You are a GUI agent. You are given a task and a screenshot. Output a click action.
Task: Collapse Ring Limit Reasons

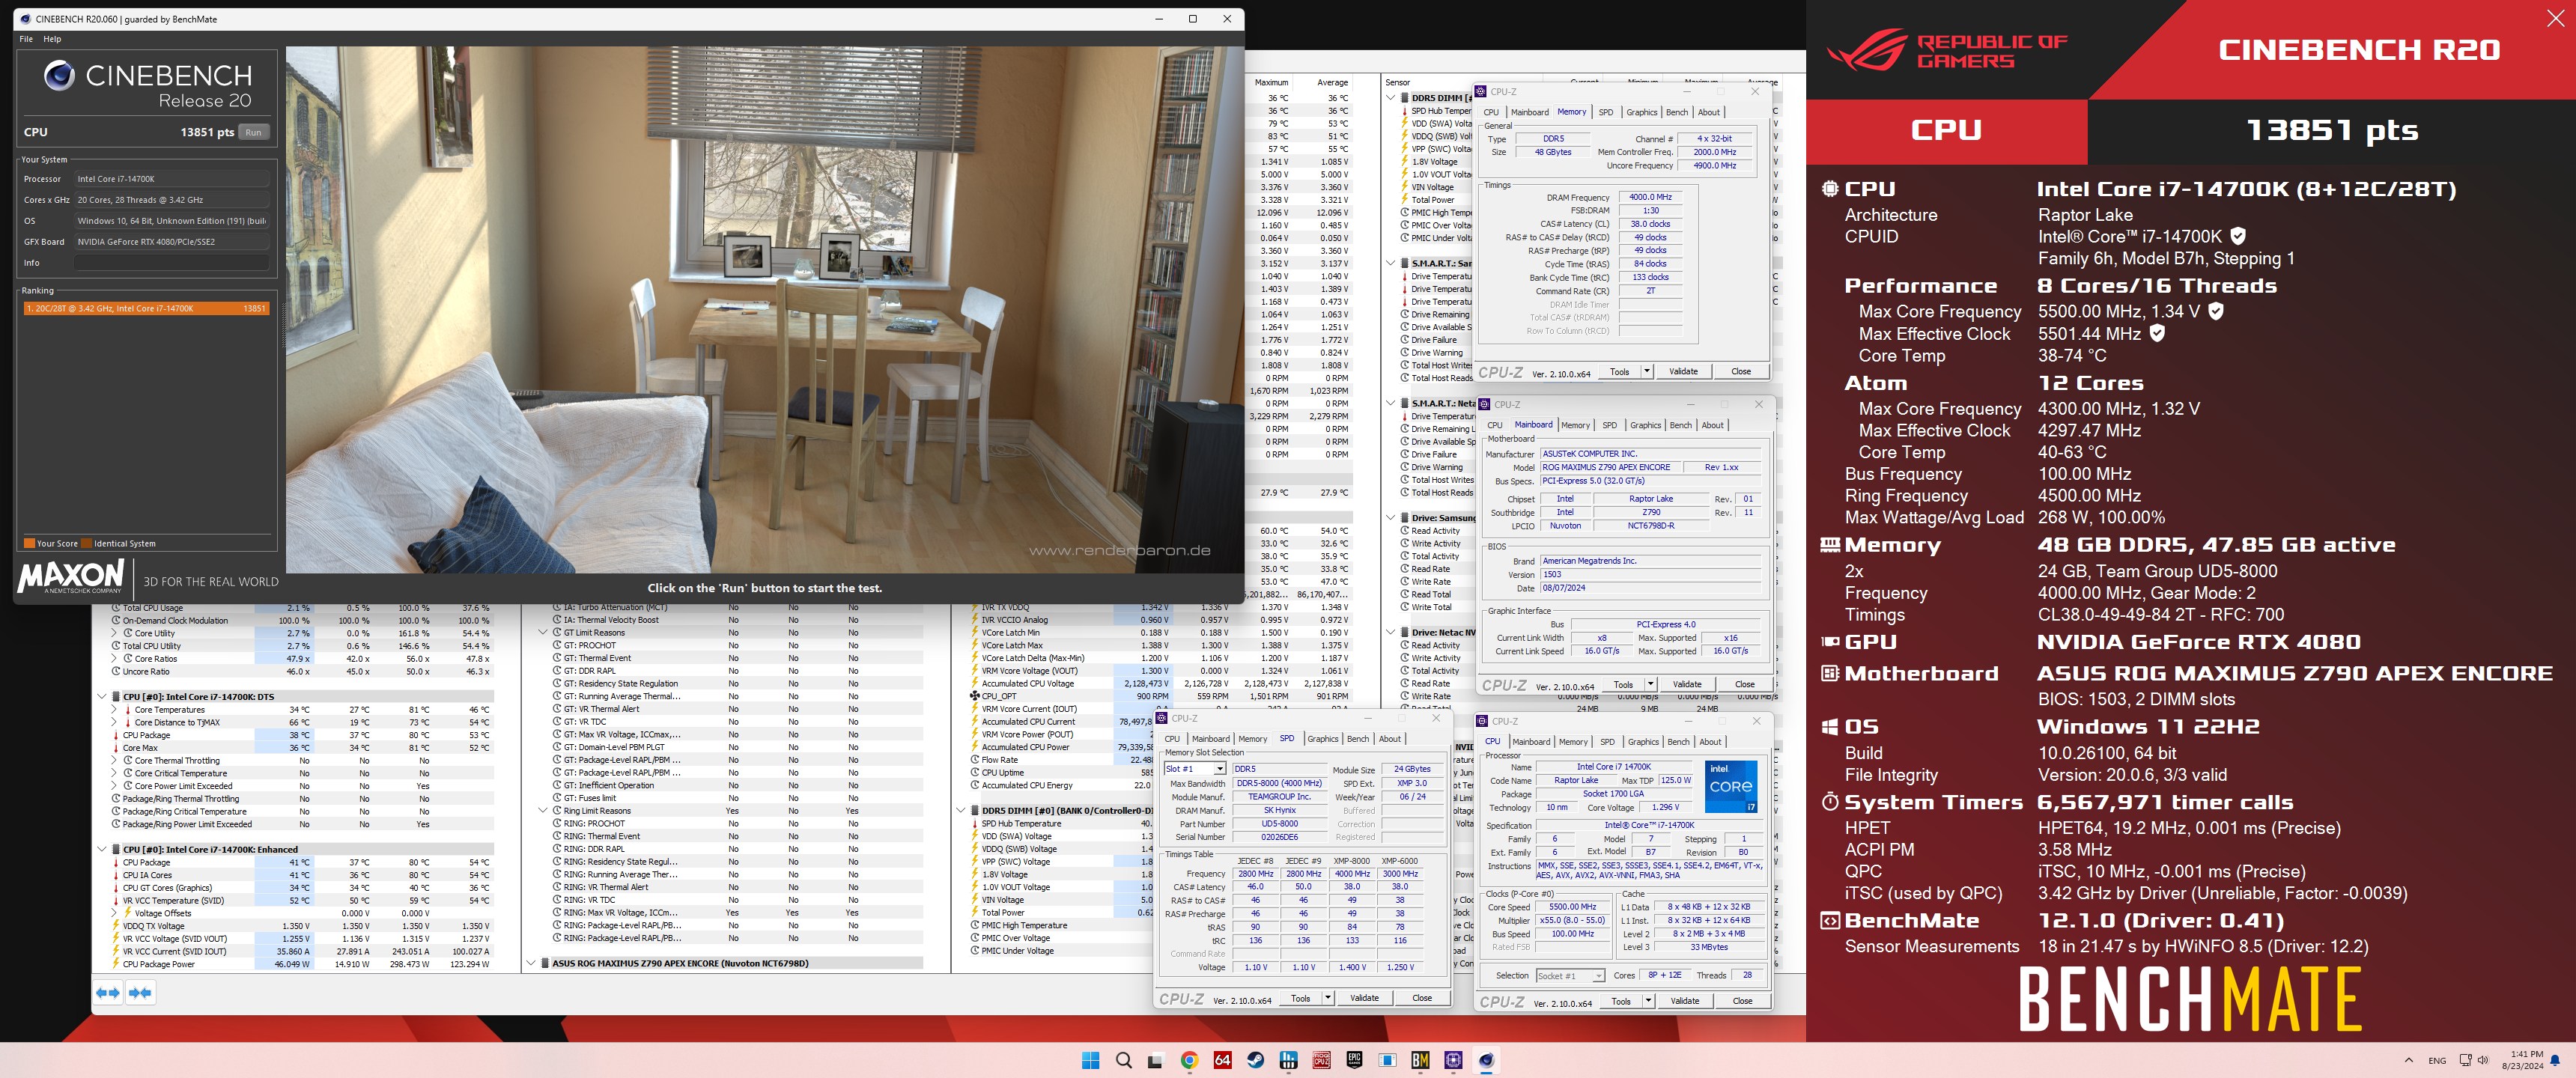[x=543, y=811]
